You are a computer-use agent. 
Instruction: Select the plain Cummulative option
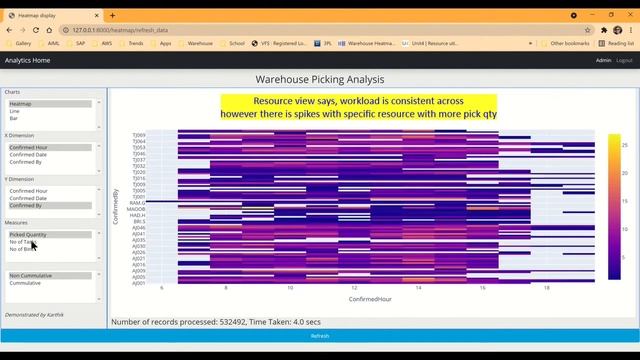pyautogui.click(x=50, y=283)
